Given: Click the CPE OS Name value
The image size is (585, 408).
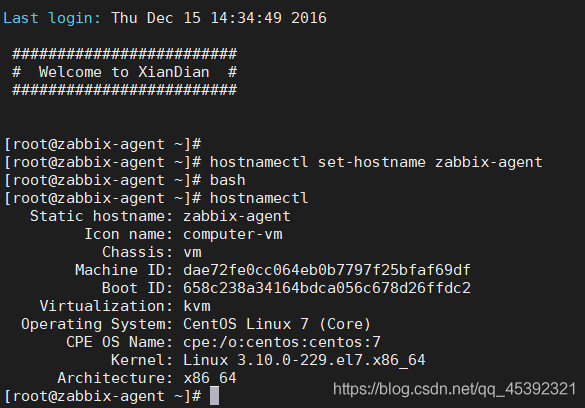Looking at the screenshot, I should [x=282, y=342].
